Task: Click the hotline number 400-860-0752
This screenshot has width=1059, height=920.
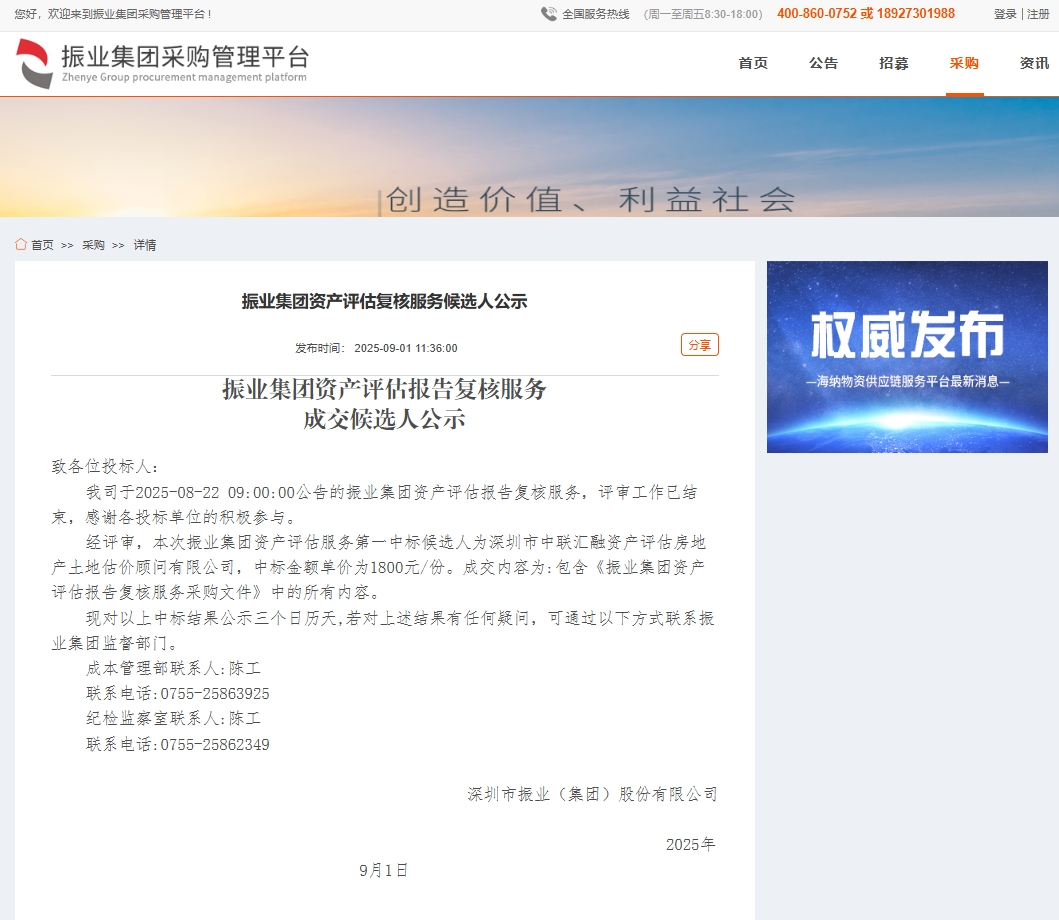Action: (x=817, y=14)
